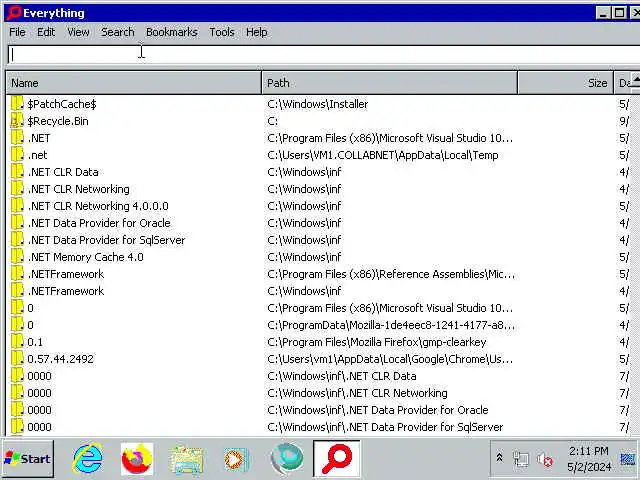Select the lowercase .net folder icon
The image size is (640, 480).
[x=17, y=155]
